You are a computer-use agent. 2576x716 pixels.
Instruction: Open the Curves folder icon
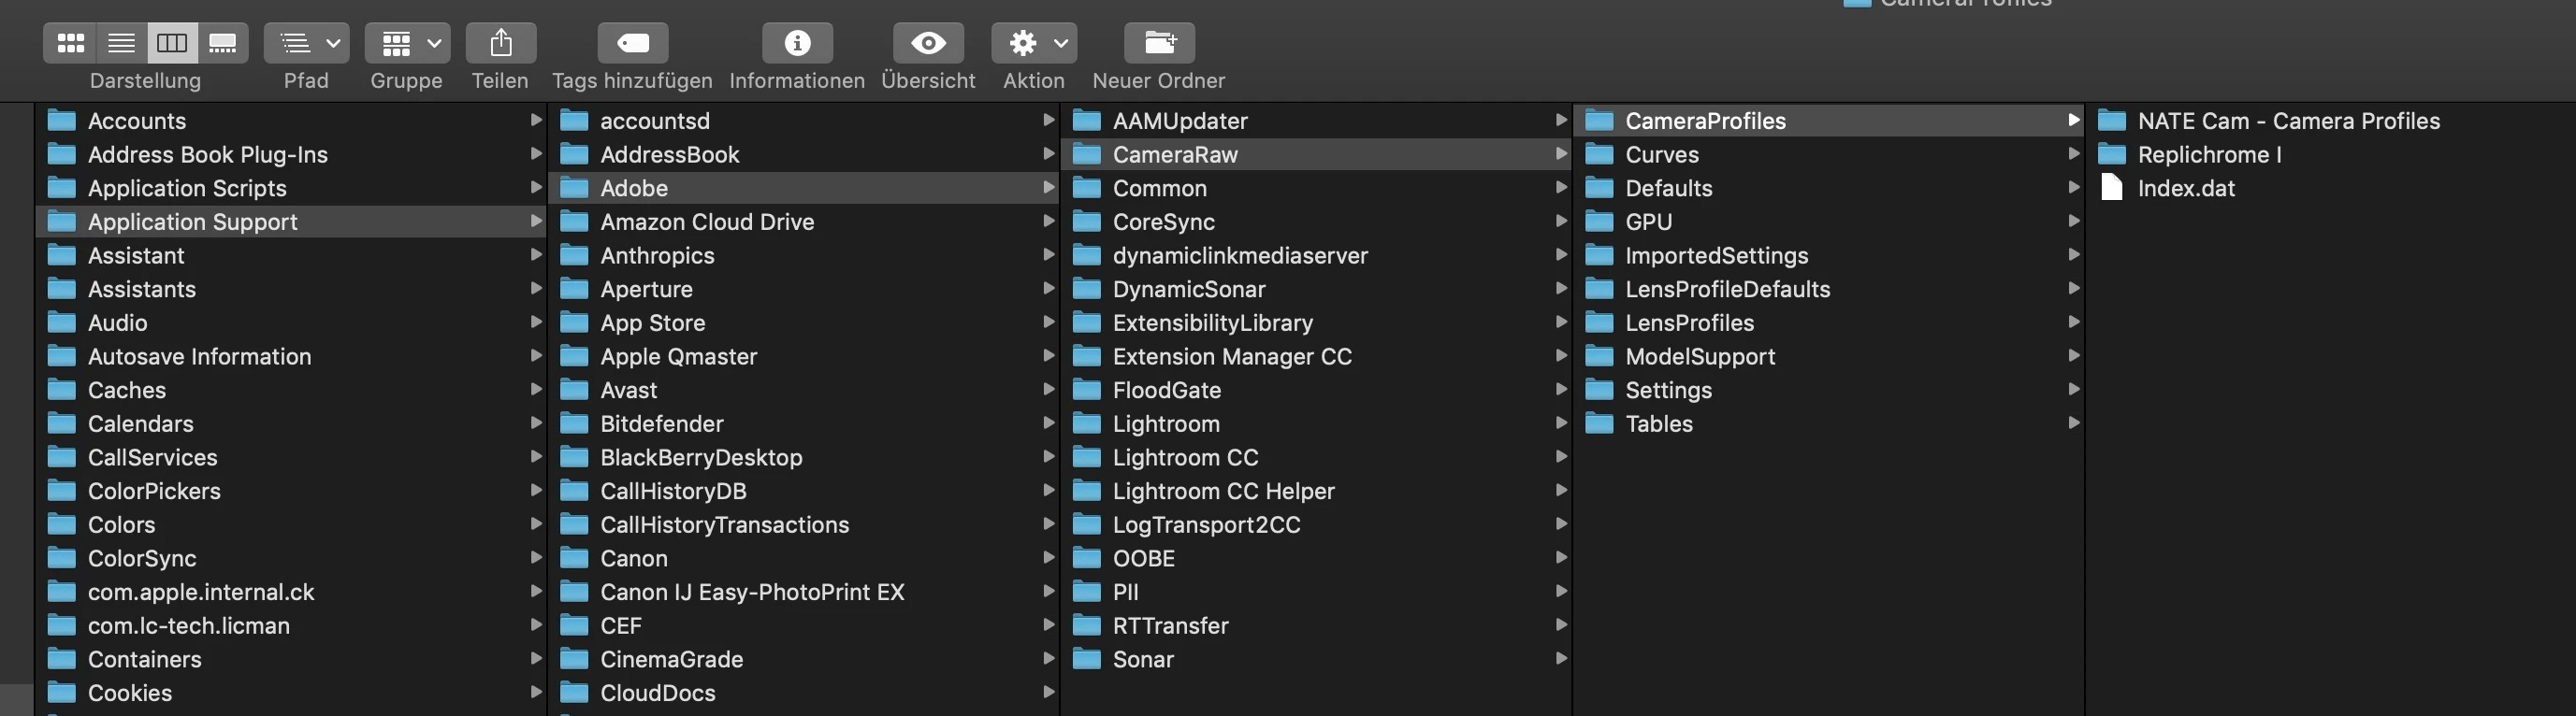coord(1600,154)
